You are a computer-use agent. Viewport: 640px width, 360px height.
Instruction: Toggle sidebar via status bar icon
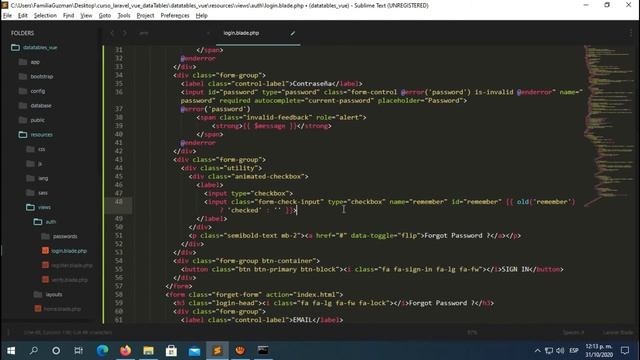[9, 332]
